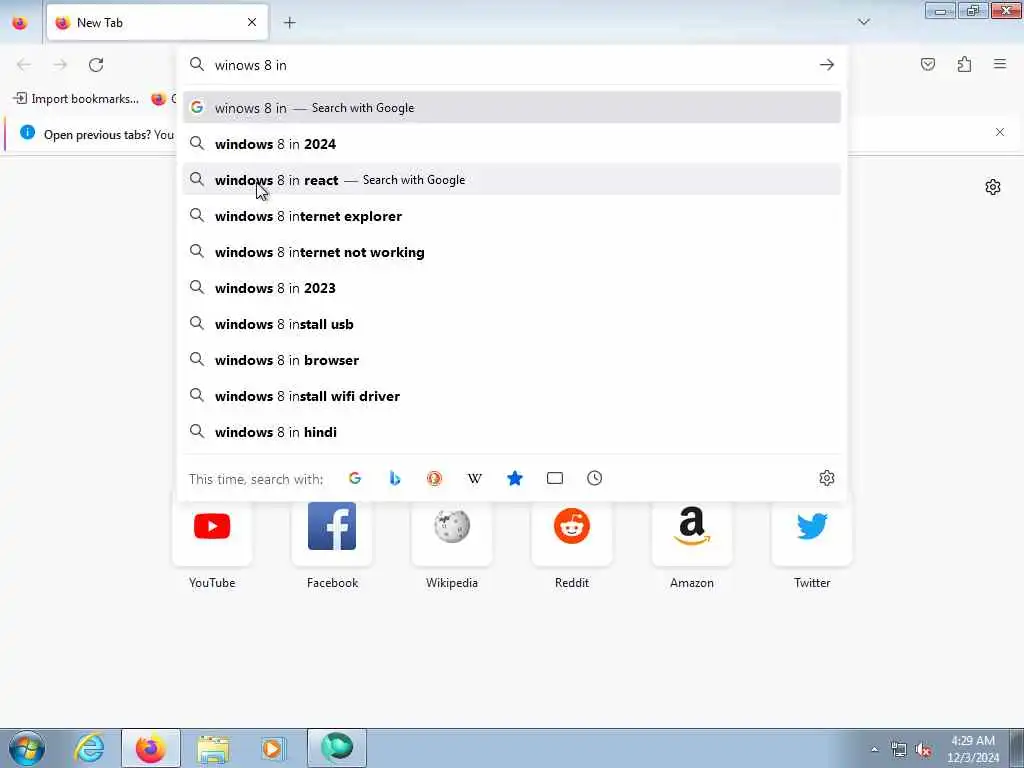Choose suggestion windows 8 in browser

pos(511,360)
